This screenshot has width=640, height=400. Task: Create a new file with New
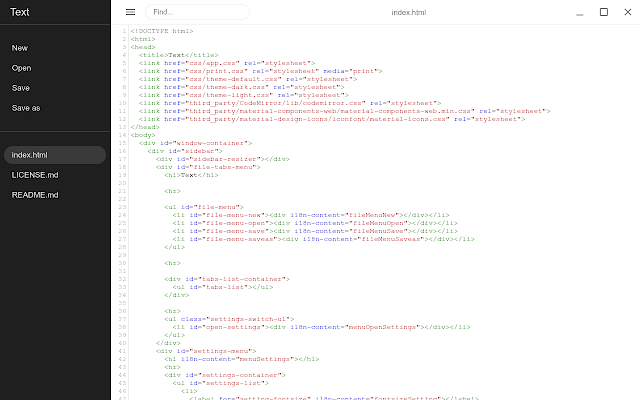point(20,48)
